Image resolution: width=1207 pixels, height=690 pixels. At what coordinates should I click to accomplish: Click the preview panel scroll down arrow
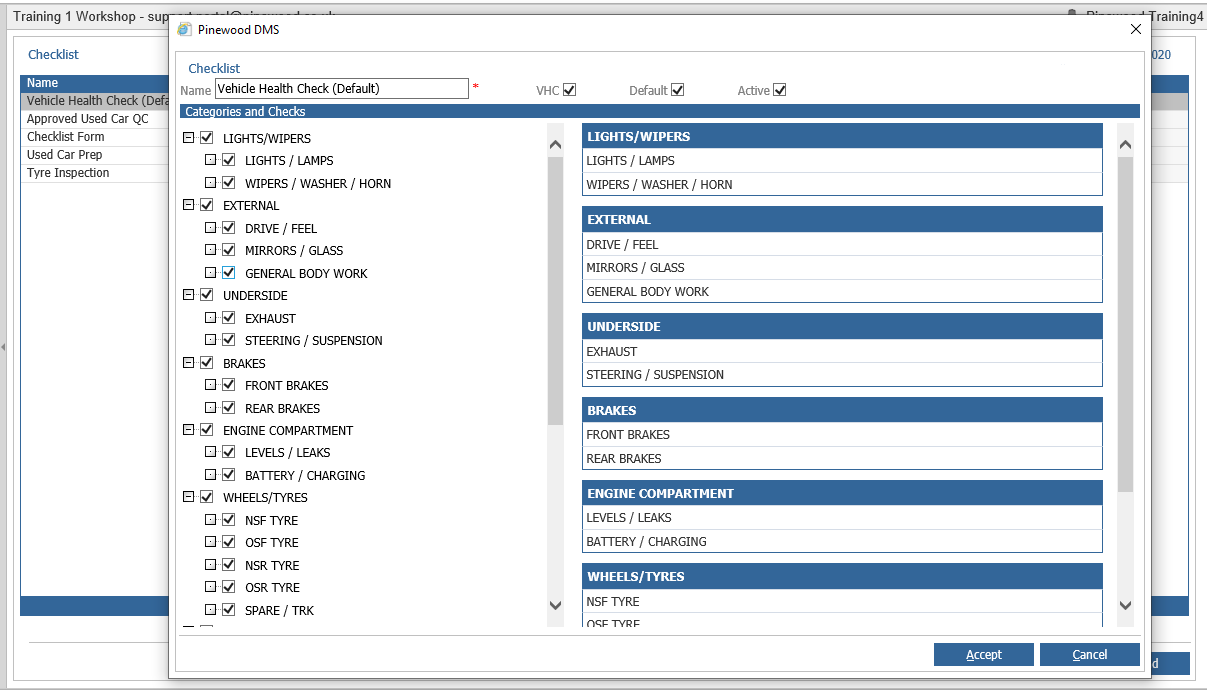1125,605
